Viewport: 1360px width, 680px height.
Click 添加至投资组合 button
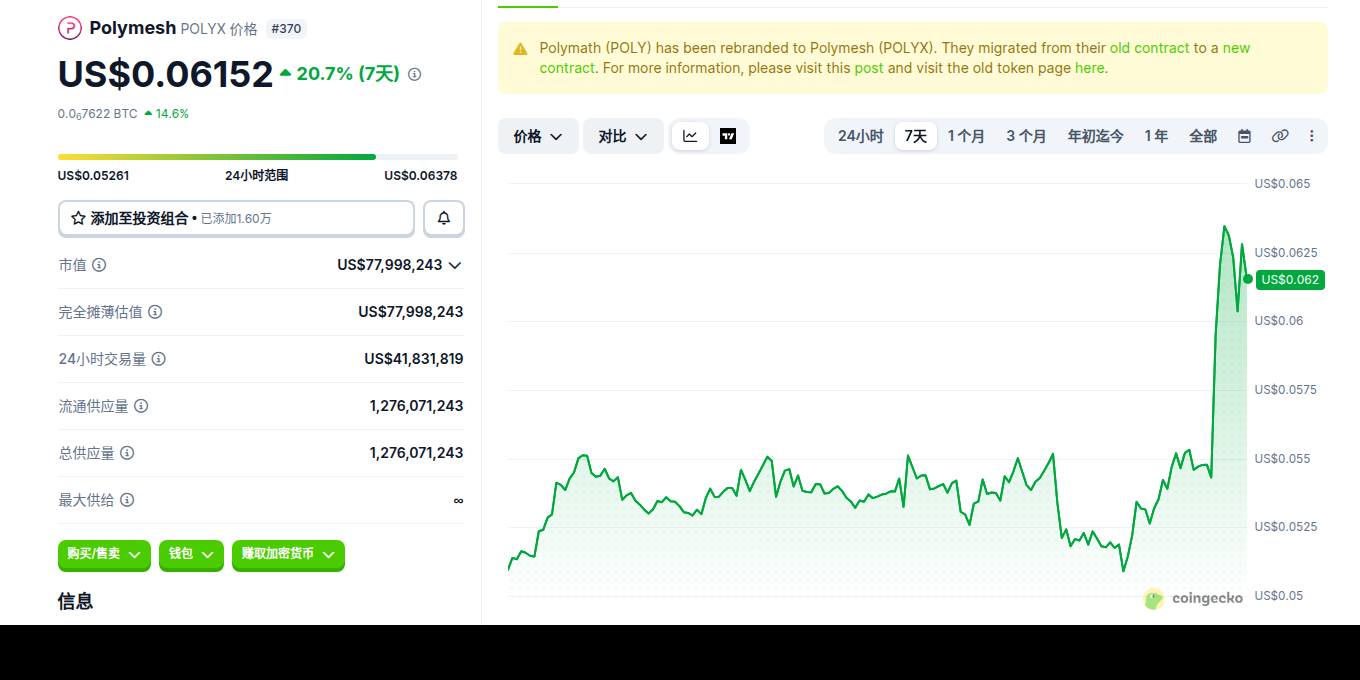236,218
